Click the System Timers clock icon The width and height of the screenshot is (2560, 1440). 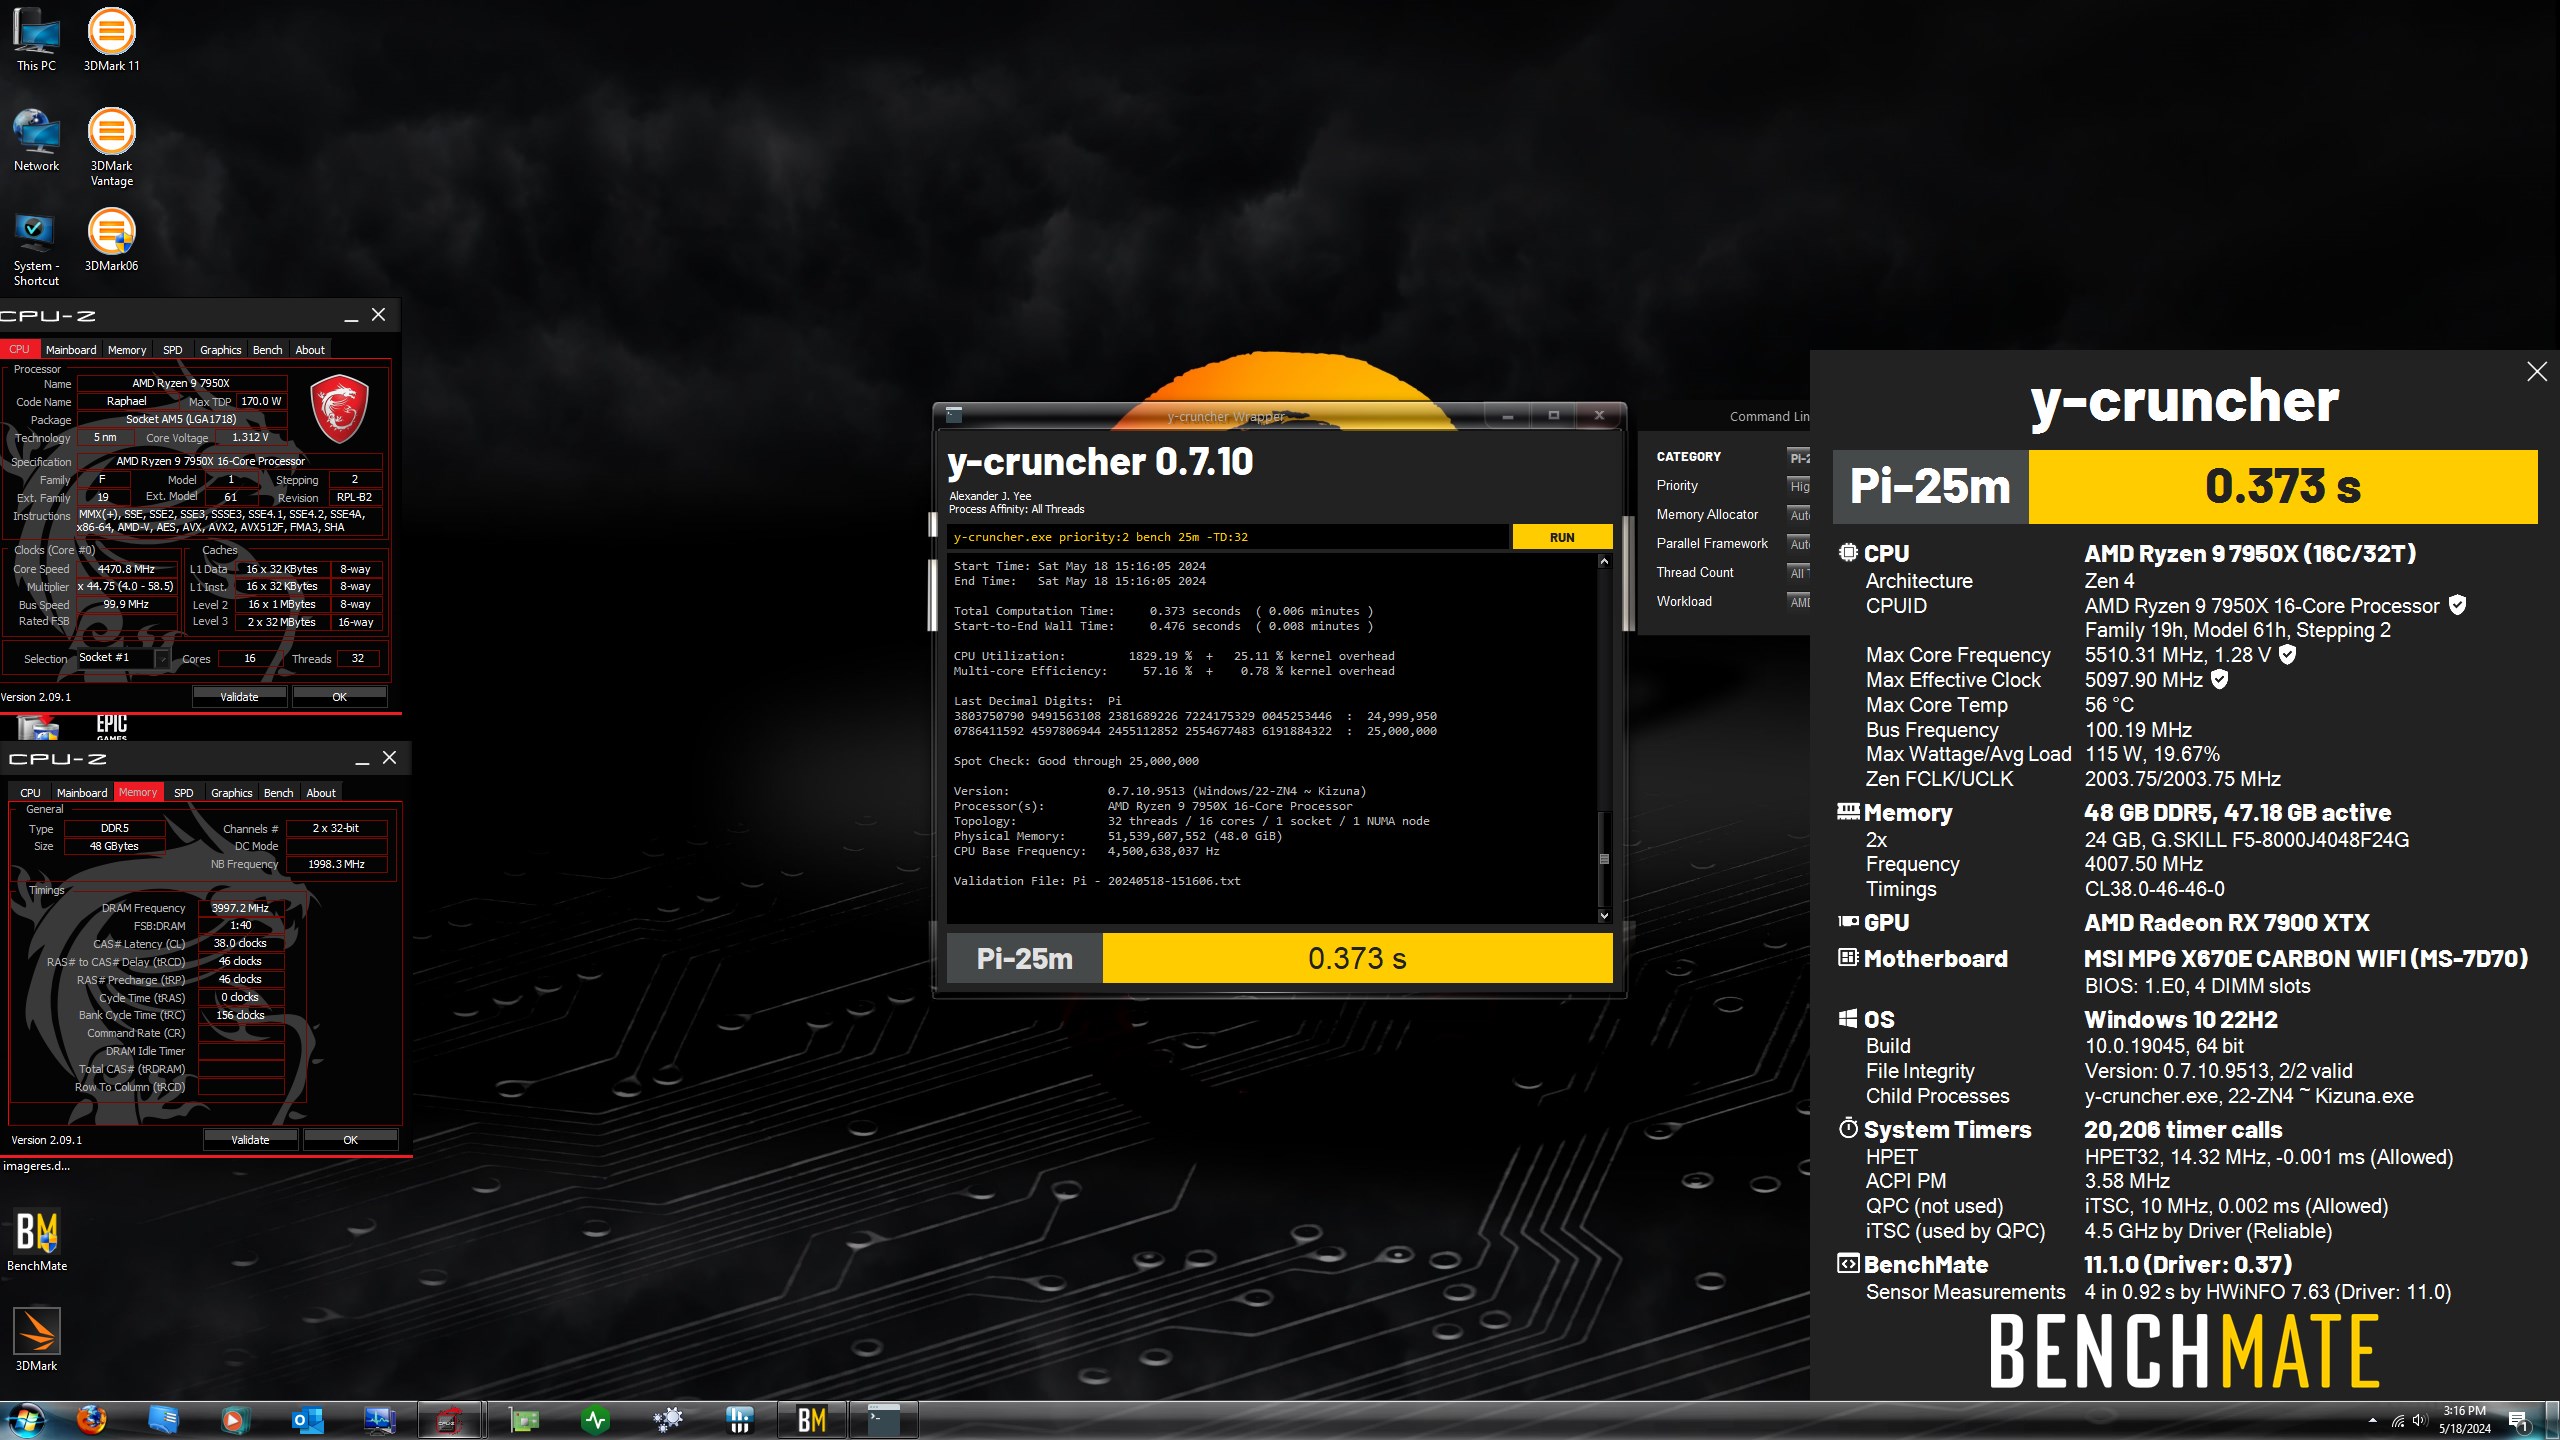pyautogui.click(x=1848, y=1128)
